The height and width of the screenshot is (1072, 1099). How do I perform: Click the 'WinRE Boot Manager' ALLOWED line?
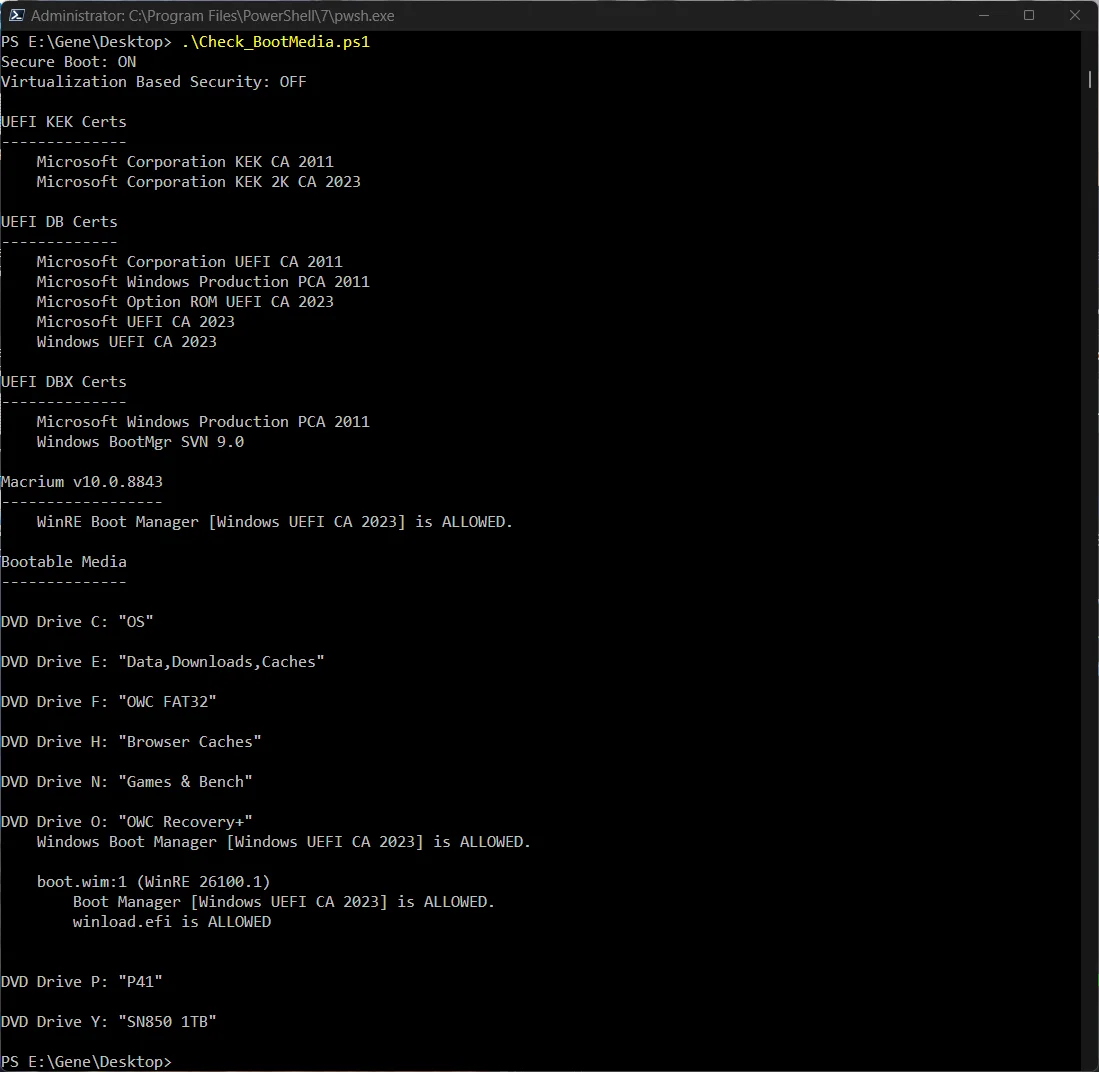pos(275,522)
